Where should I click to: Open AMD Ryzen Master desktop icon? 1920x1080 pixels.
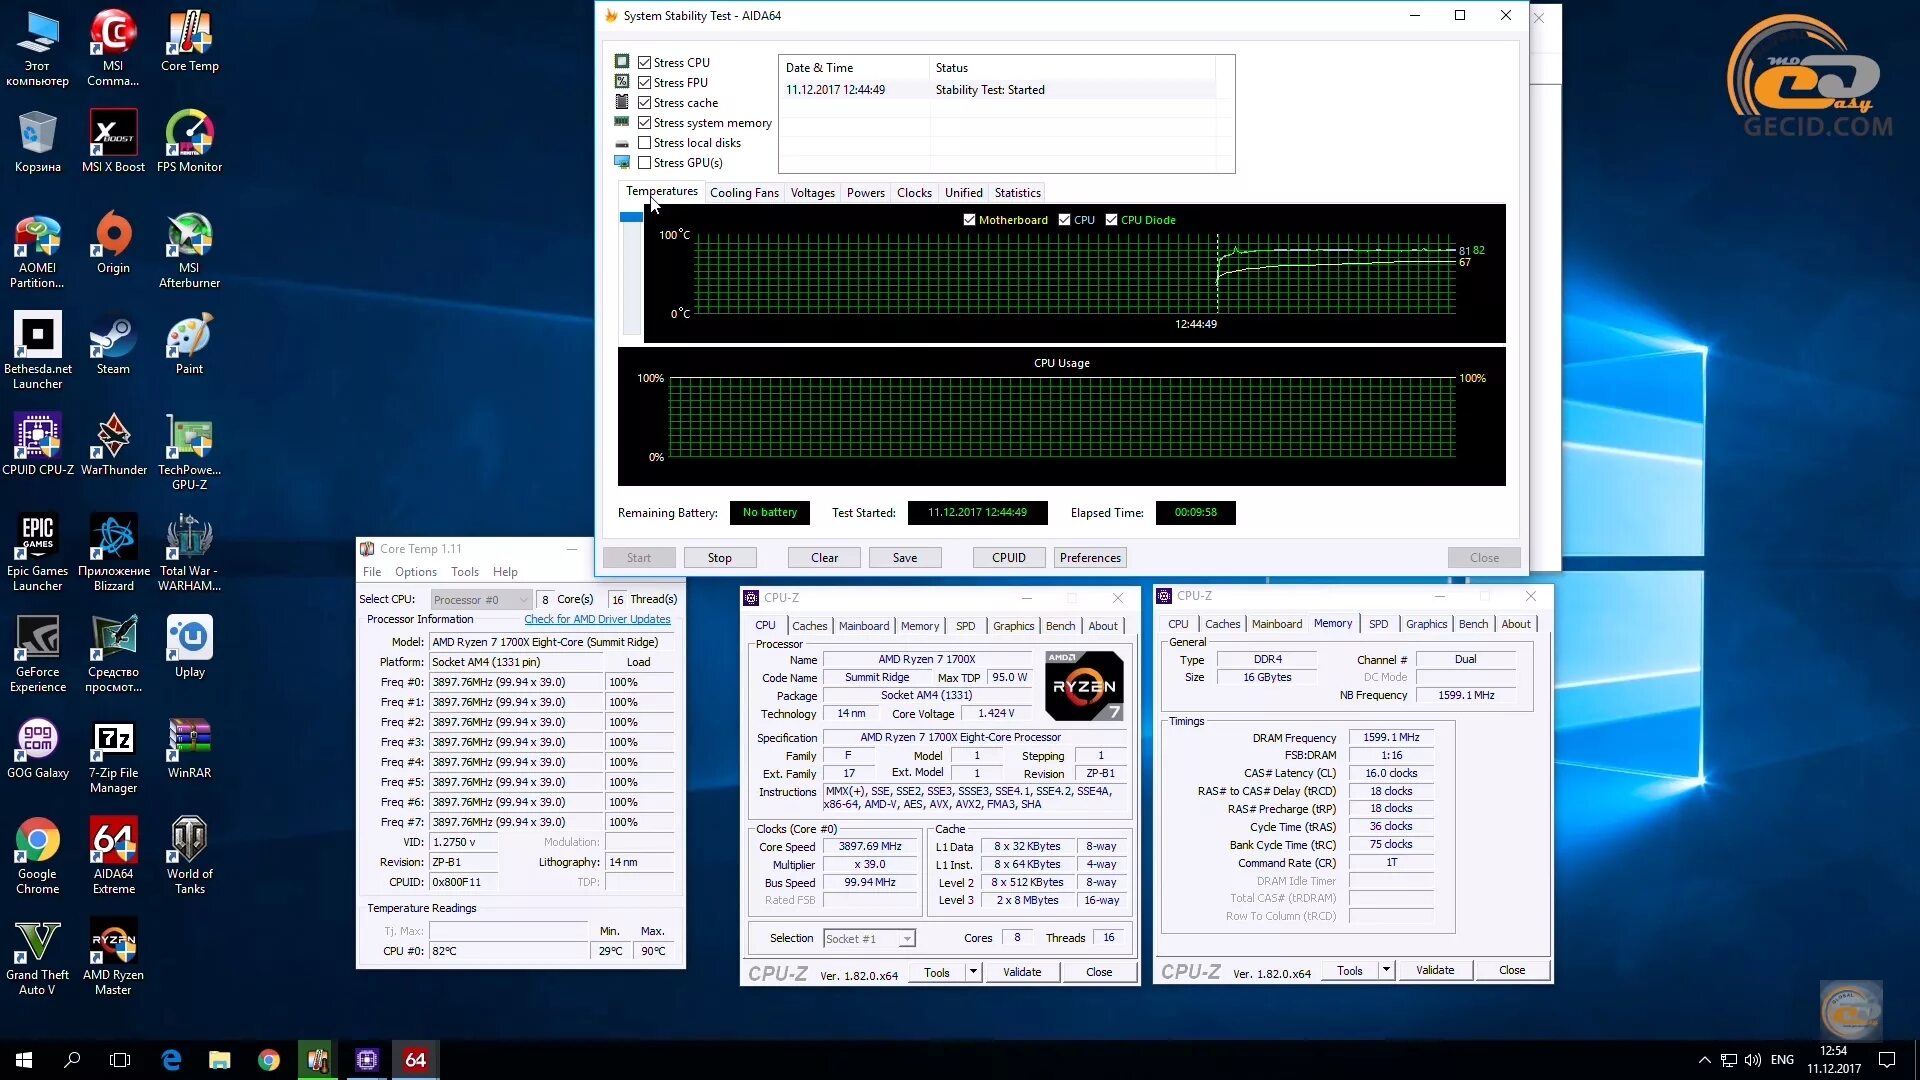tap(113, 957)
